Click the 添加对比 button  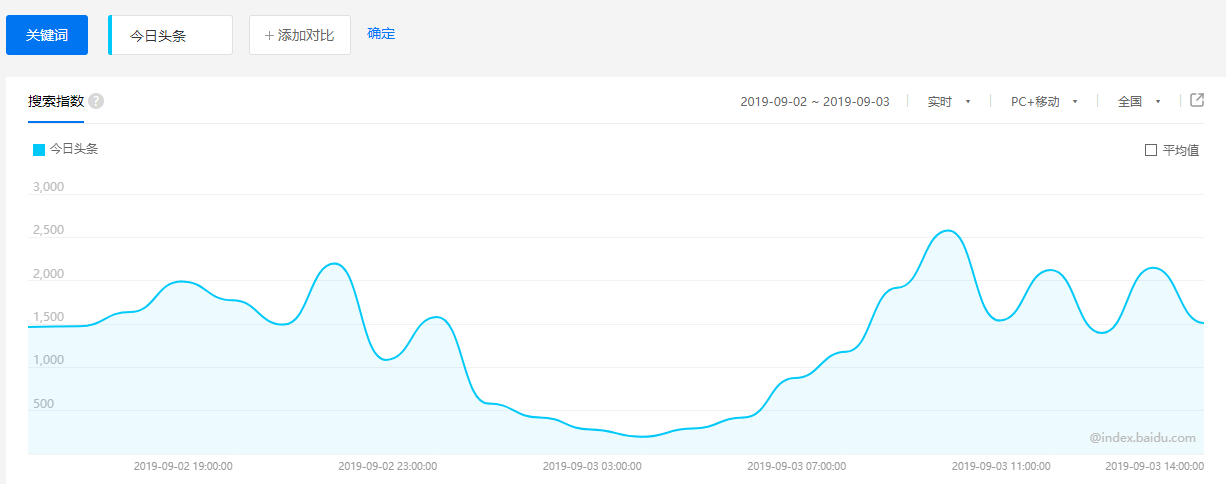pyautogui.click(x=300, y=35)
